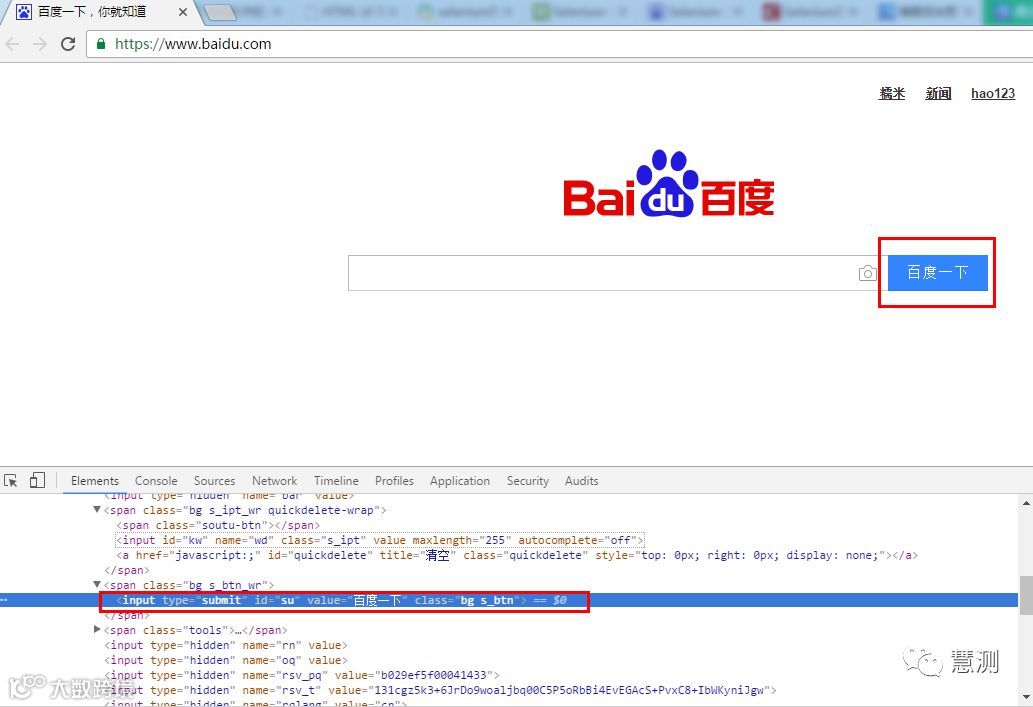Click the camera image-search icon
1033x707 pixels.
pos(868,273)
